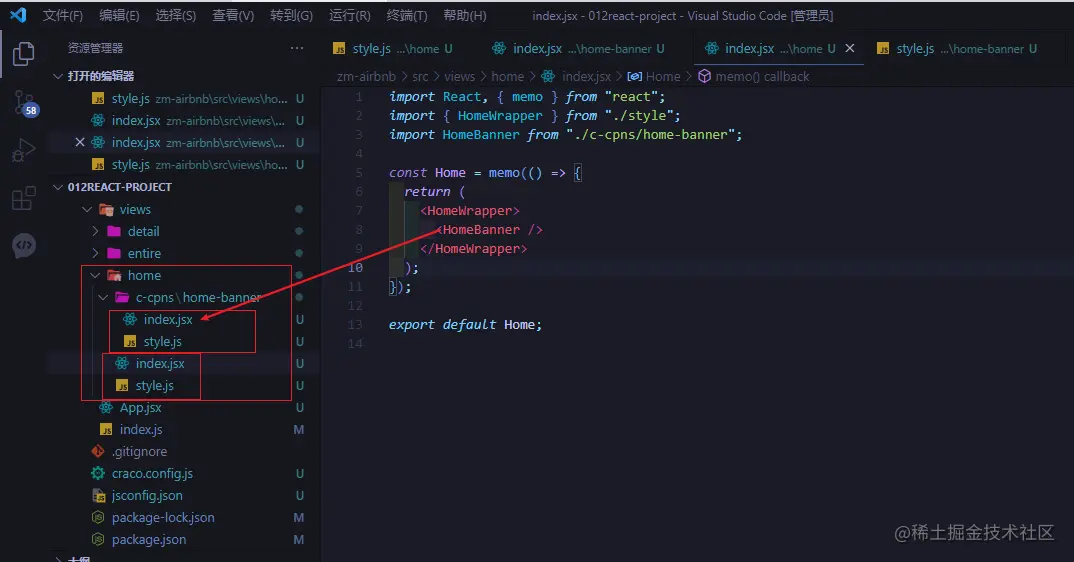Screen dimensions: 1074x562
Task: Open 文件(F) menu
Action: pos(62,15)
